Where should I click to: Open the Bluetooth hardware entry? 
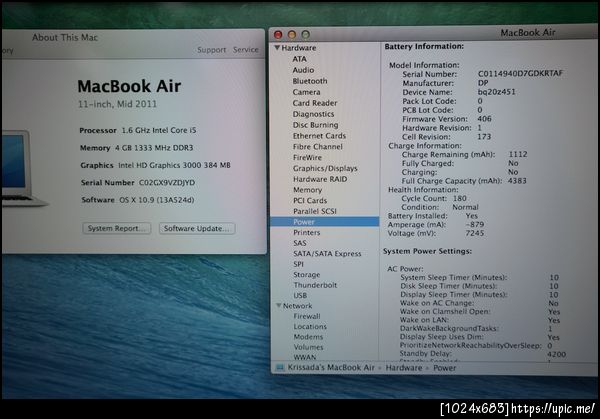pyautogui.click(x=310, y=81)
